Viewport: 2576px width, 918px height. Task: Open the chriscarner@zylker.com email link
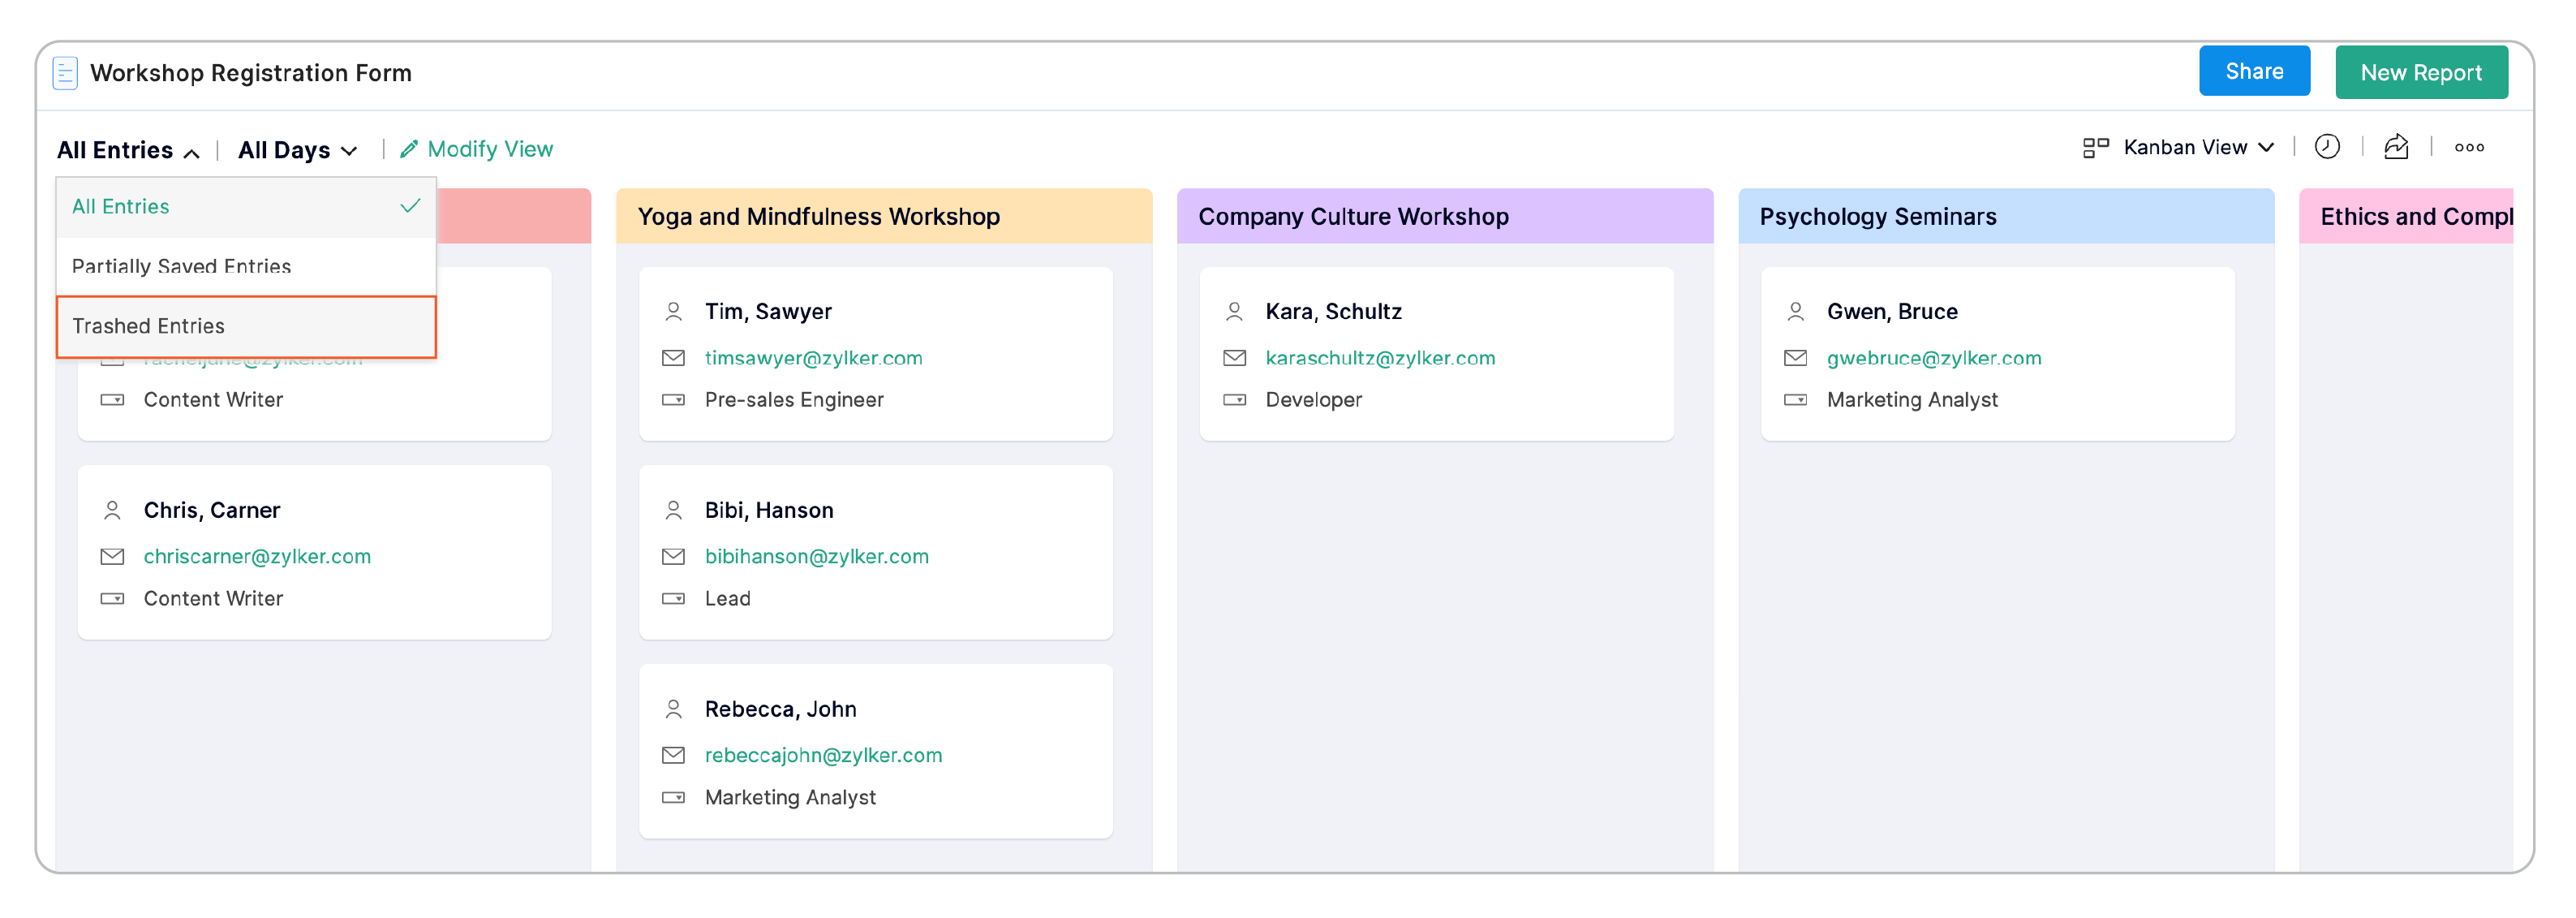coord(257,557)
